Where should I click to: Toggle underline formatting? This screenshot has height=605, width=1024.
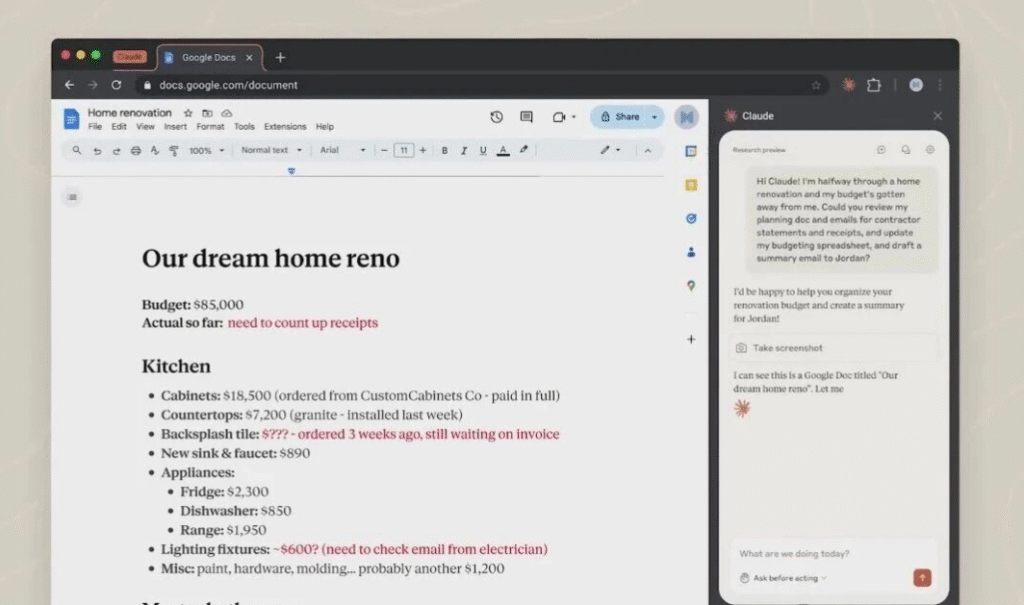pyautogui.click(x=483, y=151)
